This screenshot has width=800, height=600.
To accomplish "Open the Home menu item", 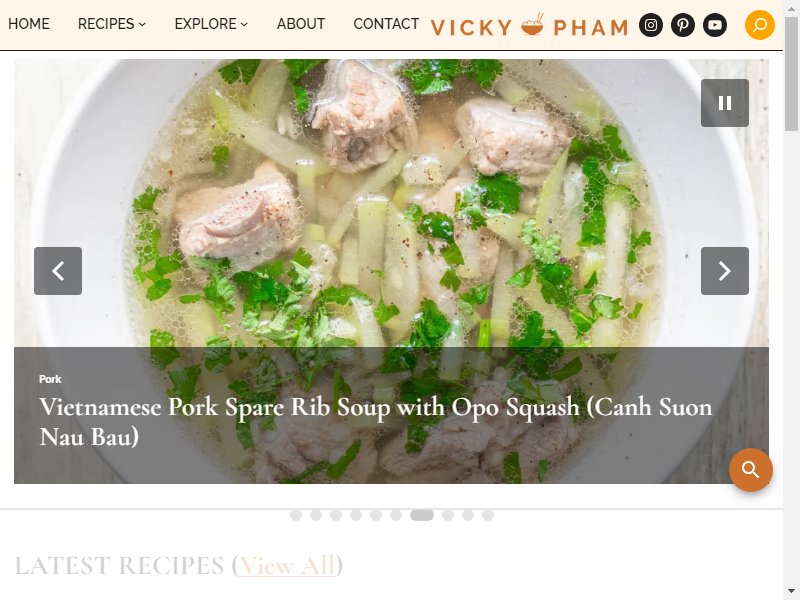I will coord(29,24).
